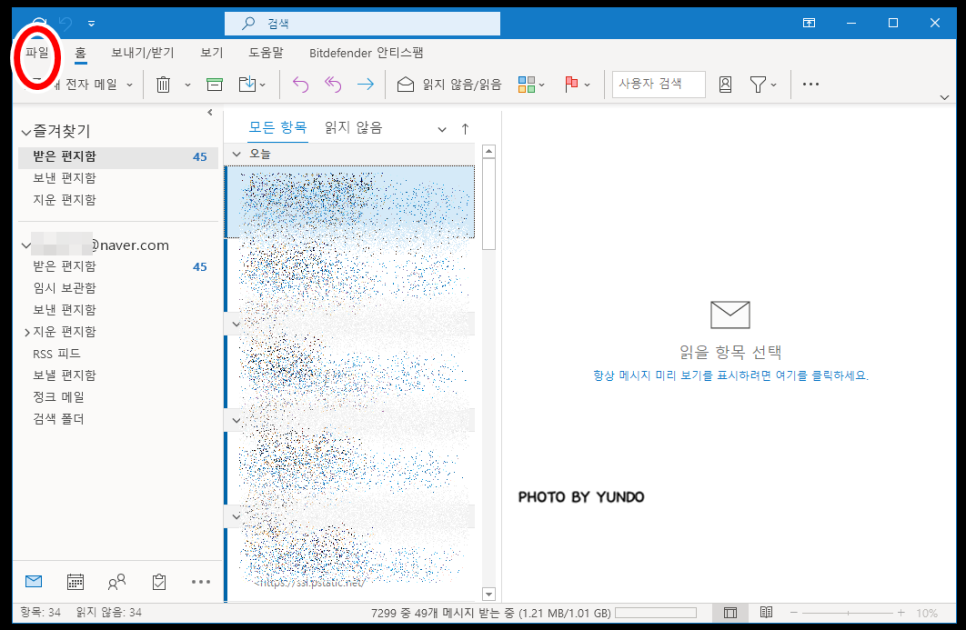
Task: Open the Delete trash can icon
Action: [163, 84]
